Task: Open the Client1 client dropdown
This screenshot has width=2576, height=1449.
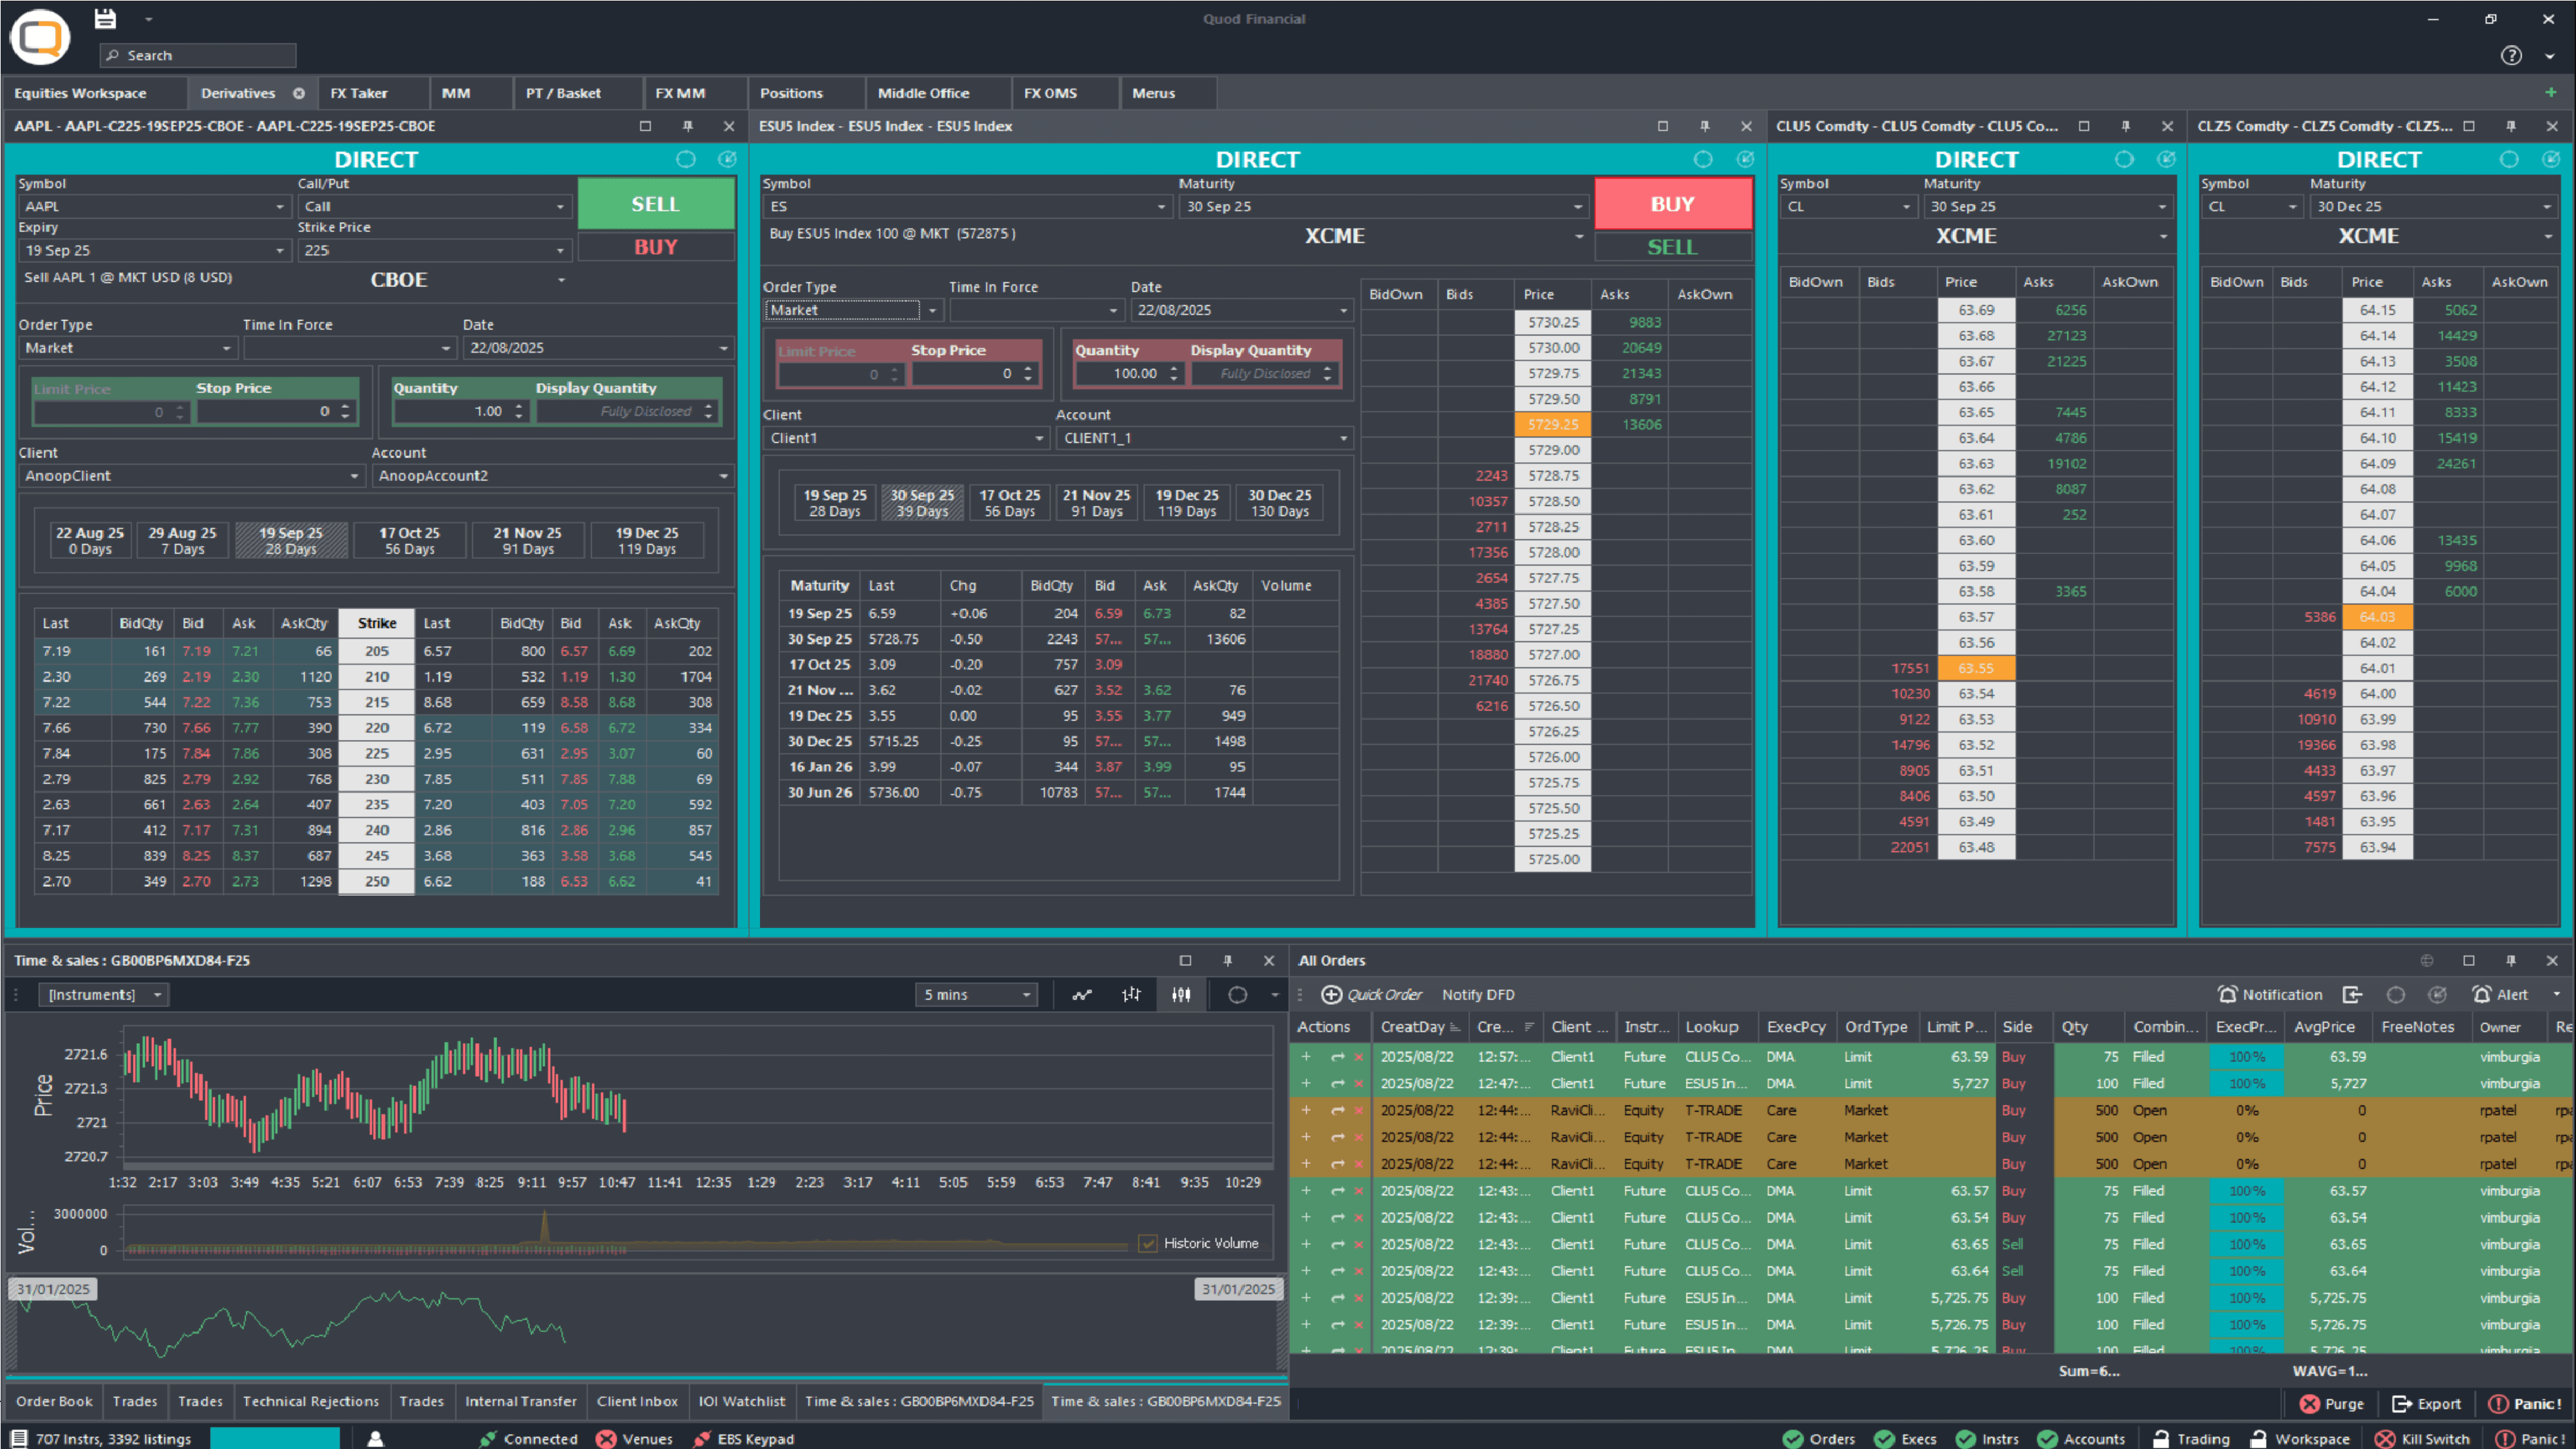Action: [1038, 438]
